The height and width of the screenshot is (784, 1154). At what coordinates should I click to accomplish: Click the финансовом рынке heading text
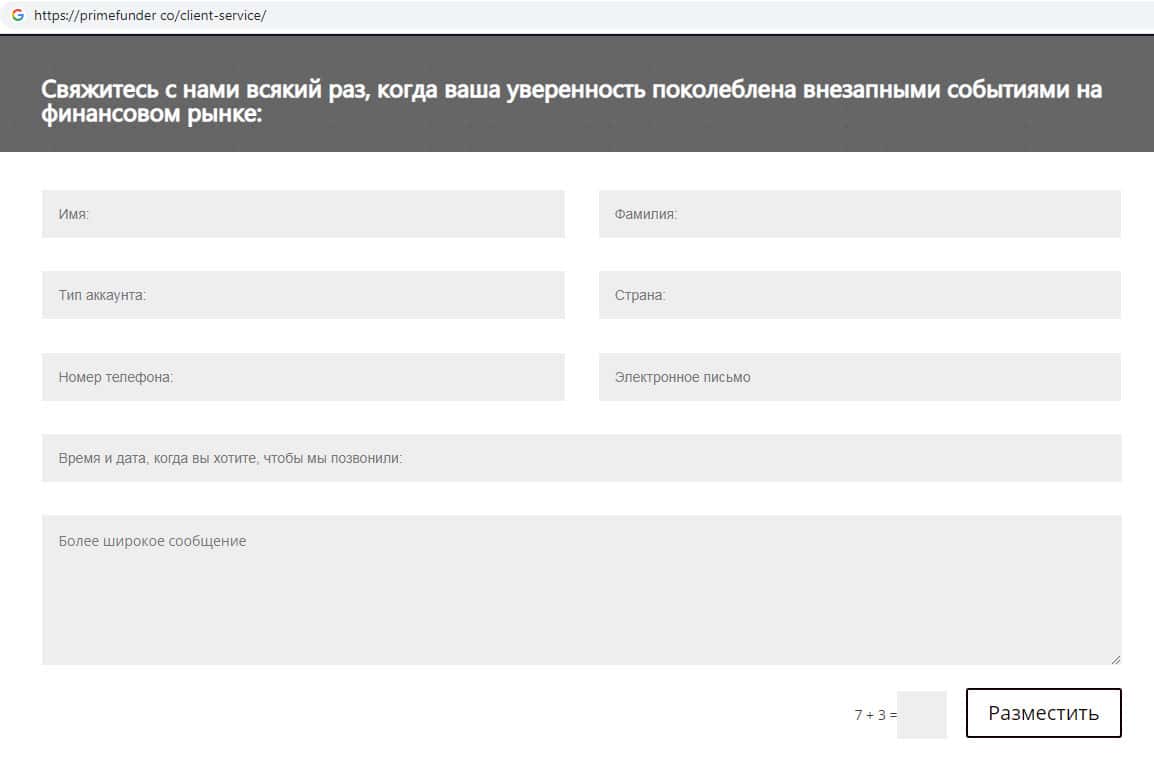pos(151,115)
